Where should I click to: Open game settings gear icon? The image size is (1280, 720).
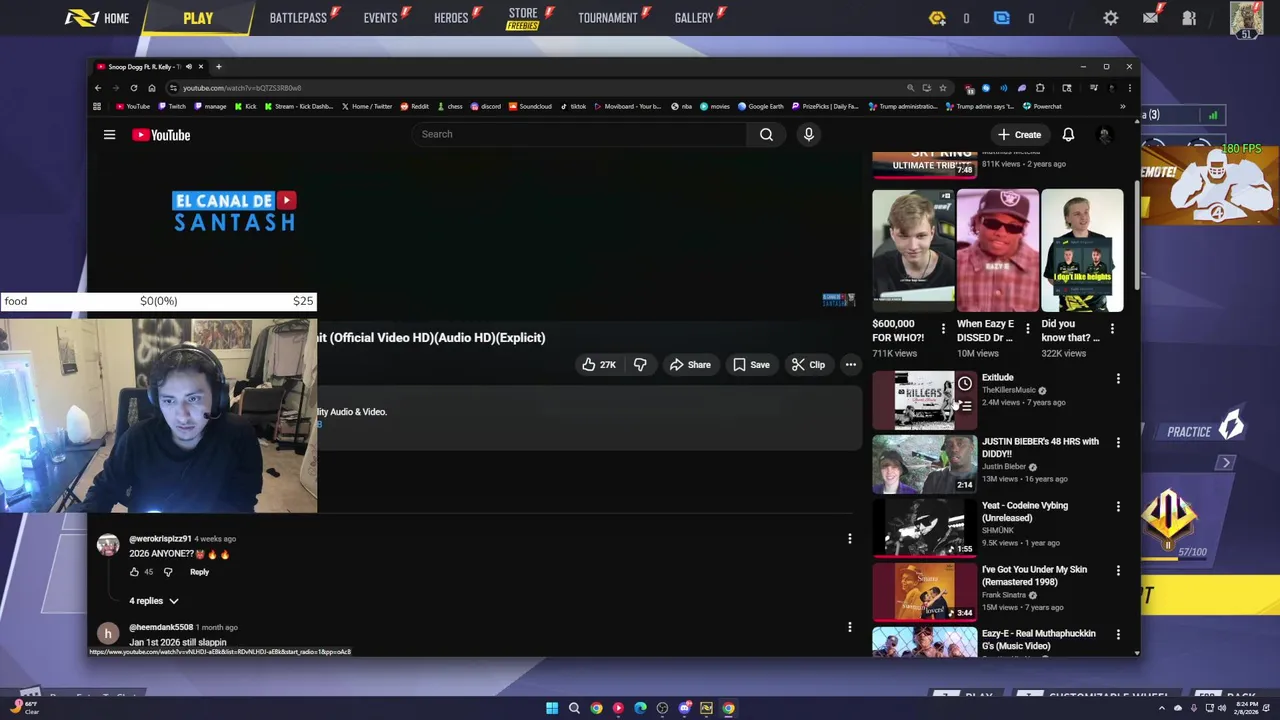pyautogui.click(x=1110, y=18)
